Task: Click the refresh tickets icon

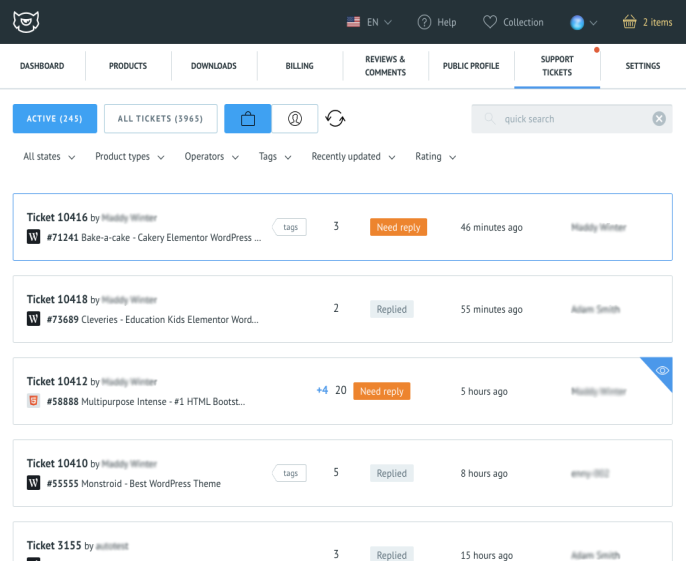Action: (336, 119)
